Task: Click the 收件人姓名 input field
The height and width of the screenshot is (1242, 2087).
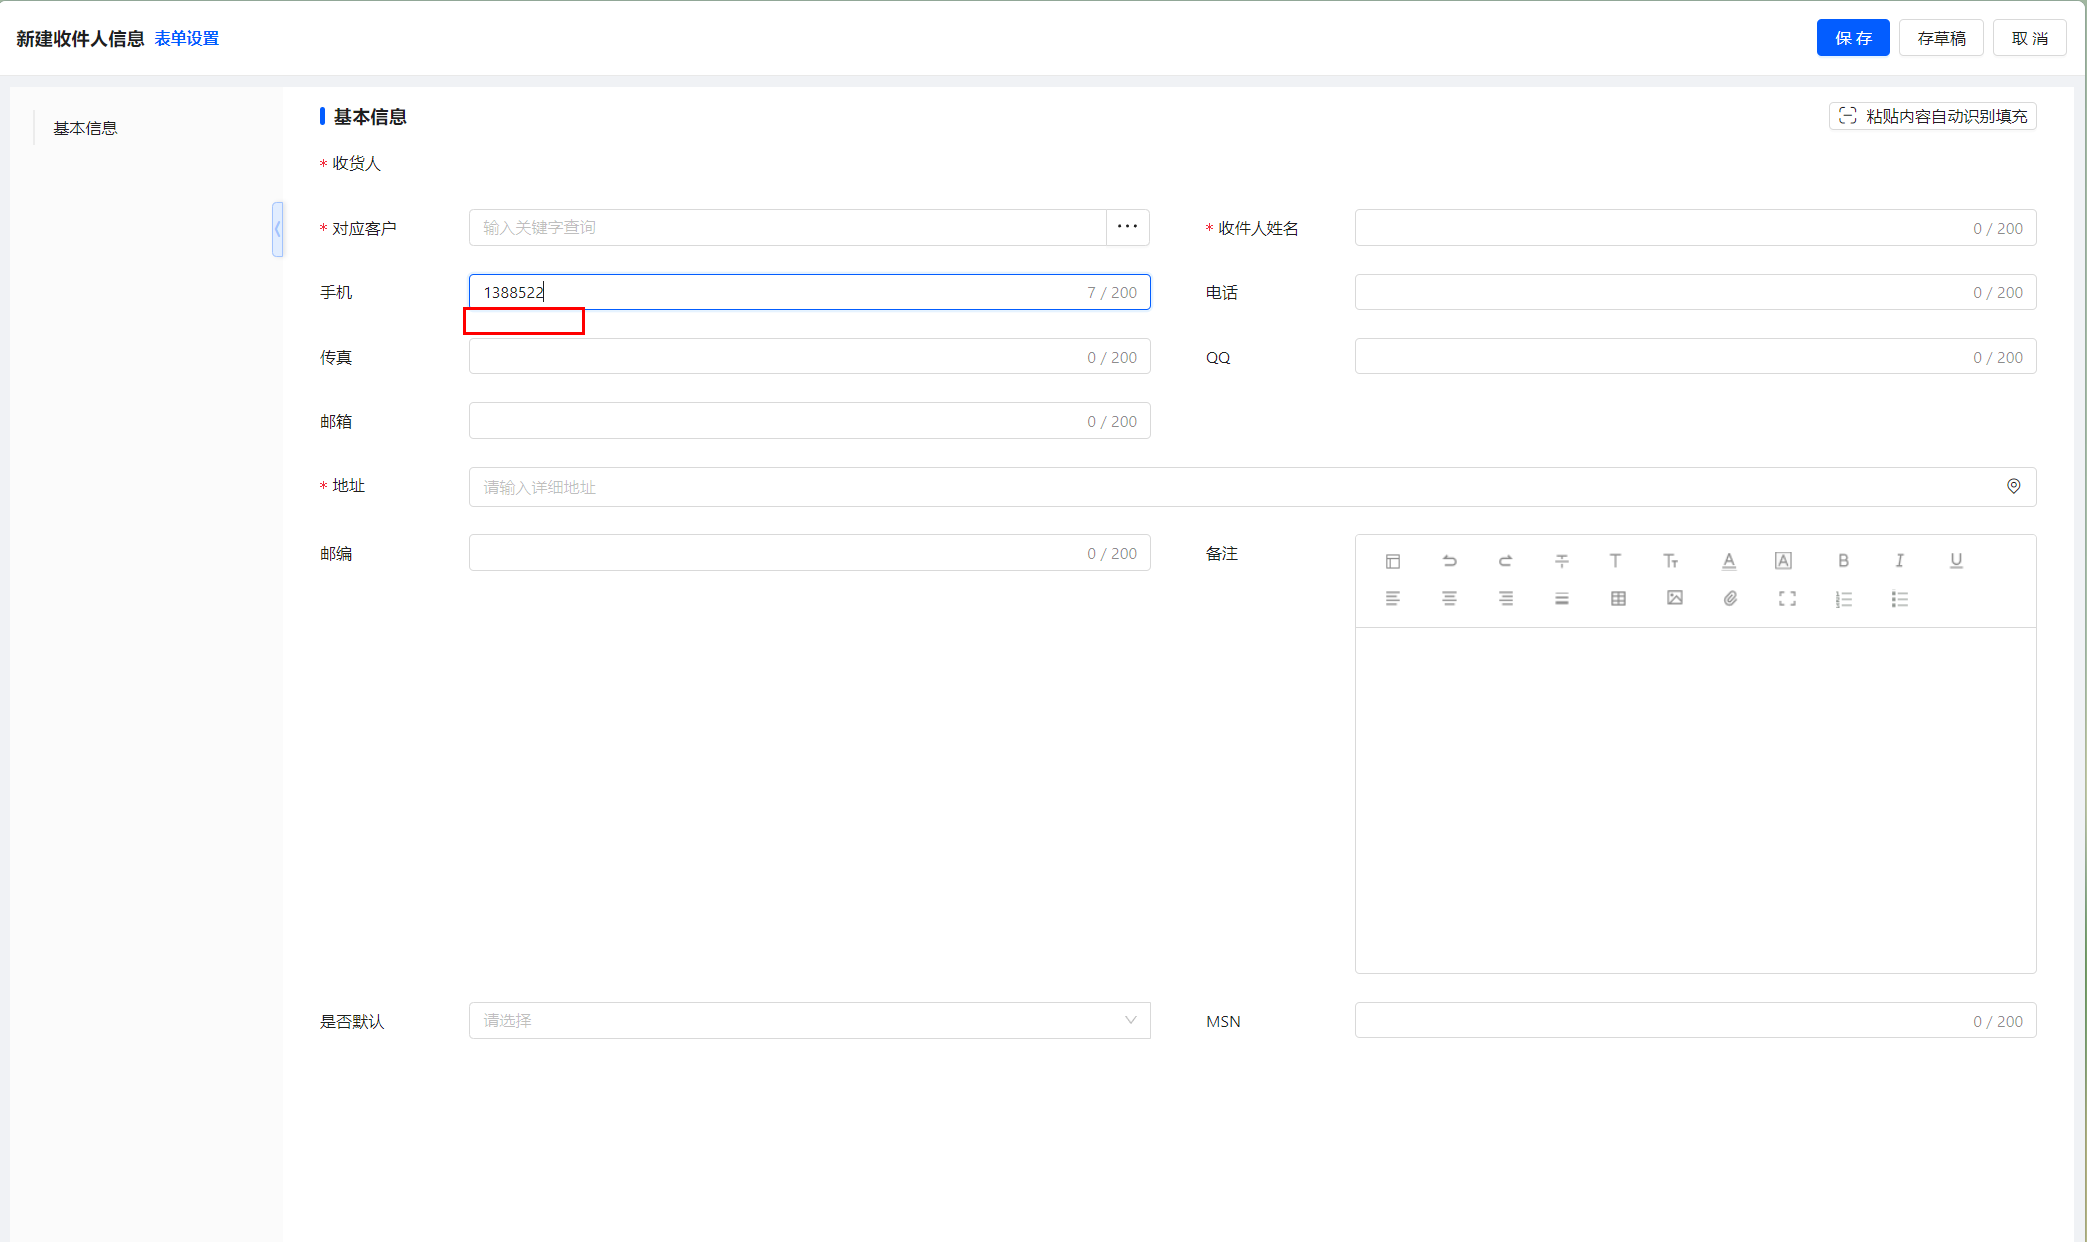Action: pyautogui.click(x=1696, y=228)
